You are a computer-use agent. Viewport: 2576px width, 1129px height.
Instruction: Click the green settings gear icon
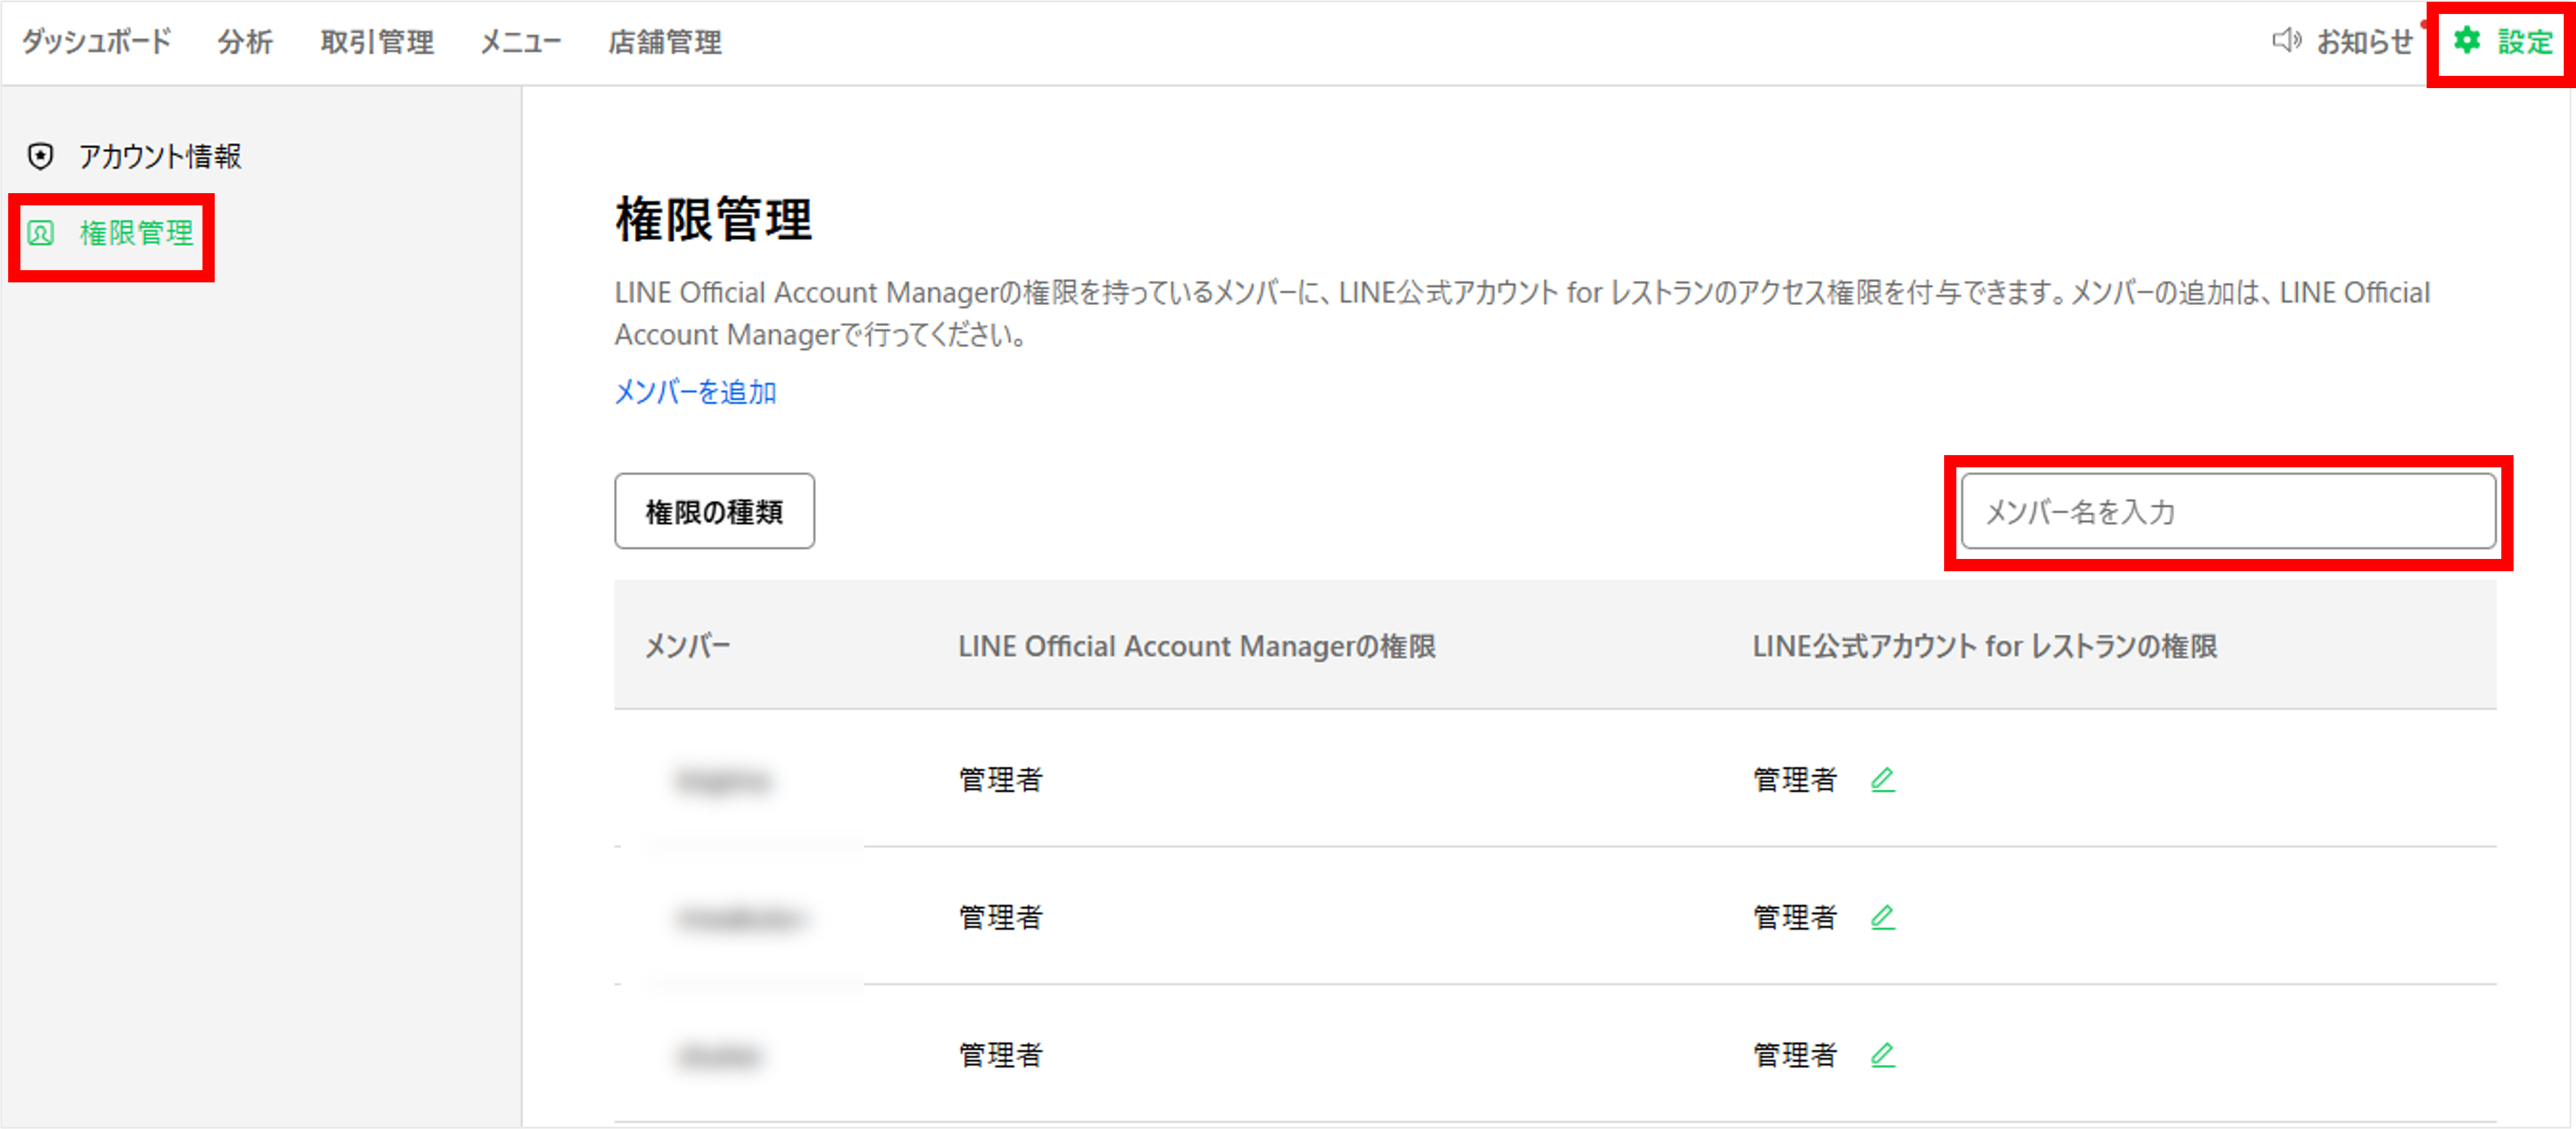click(2467, 40)
